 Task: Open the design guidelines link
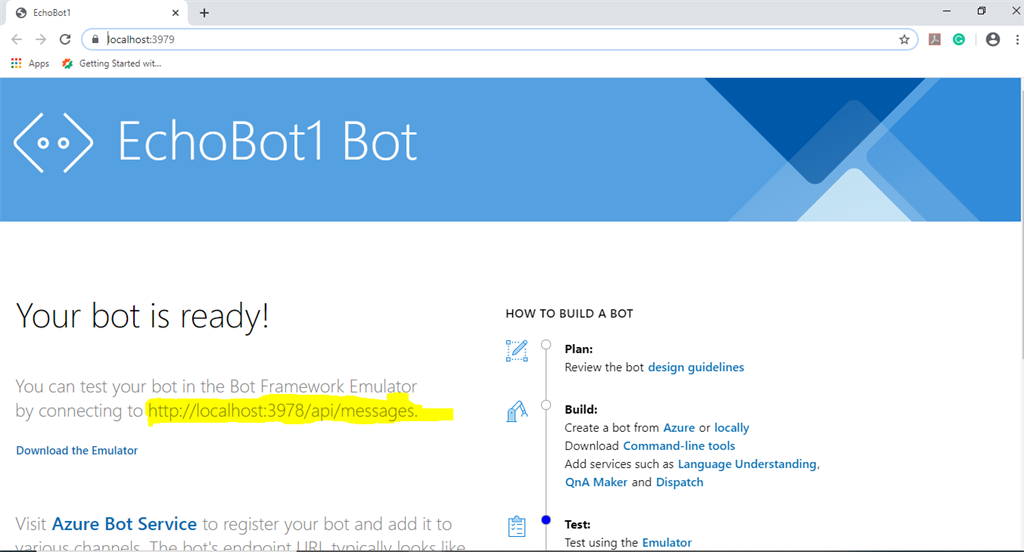click(696, 367)
